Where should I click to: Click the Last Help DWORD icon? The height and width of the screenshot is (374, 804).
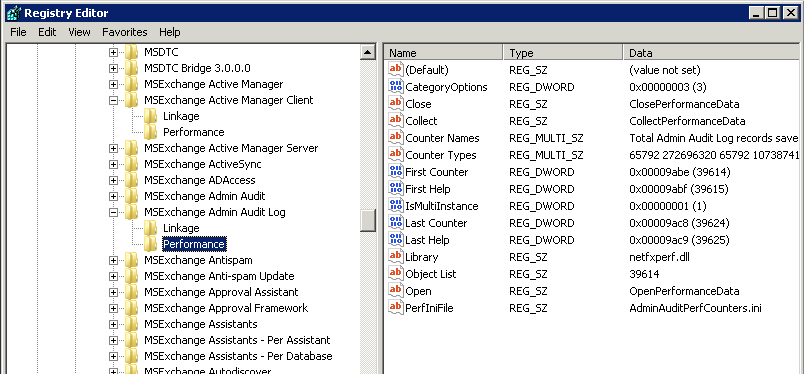coord(395,240)
